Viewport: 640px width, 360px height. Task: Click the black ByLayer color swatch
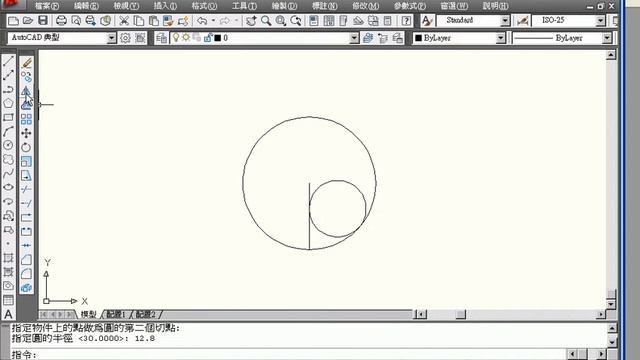click(x=418, y=38)
